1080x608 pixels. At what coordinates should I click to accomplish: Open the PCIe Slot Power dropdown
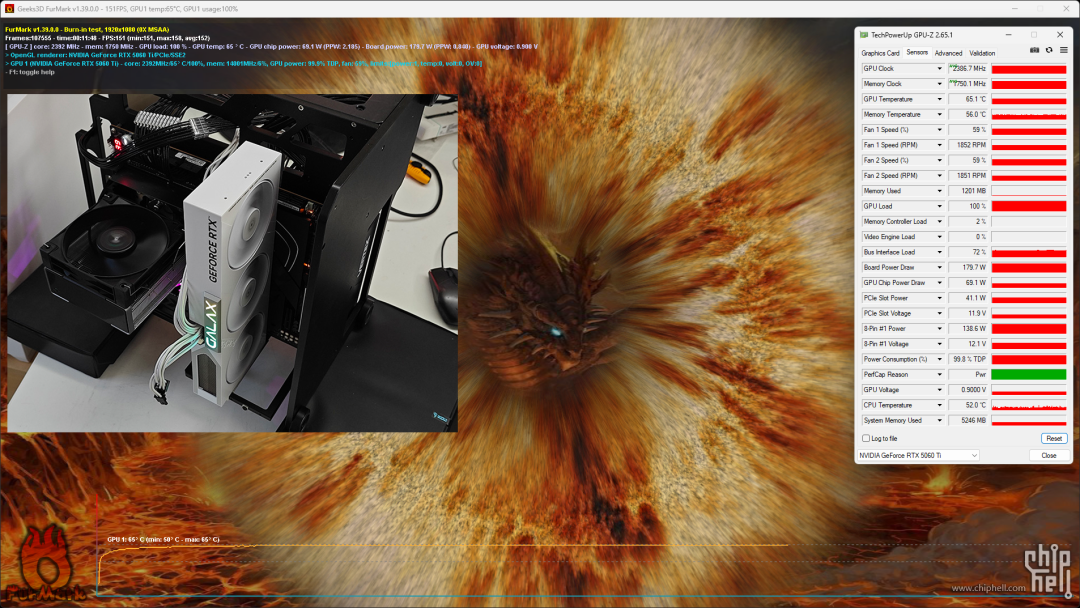click(939, 298)
